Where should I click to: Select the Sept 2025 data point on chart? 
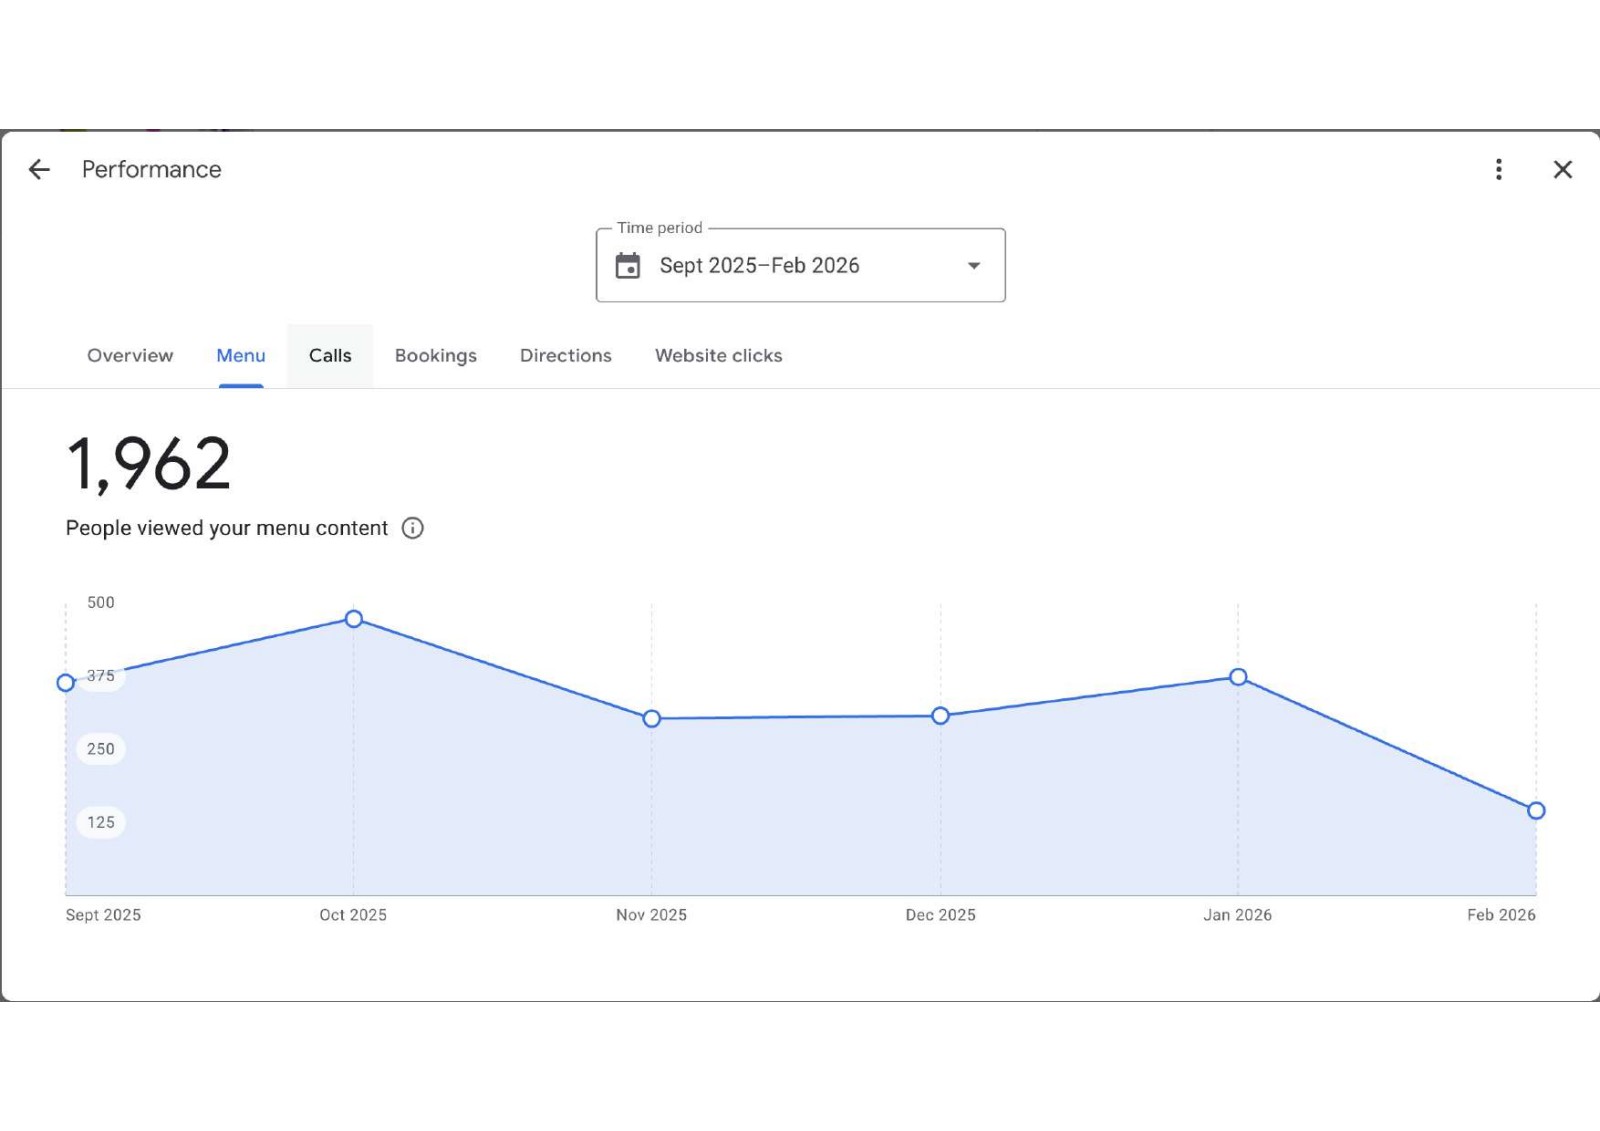coord(66,683)
